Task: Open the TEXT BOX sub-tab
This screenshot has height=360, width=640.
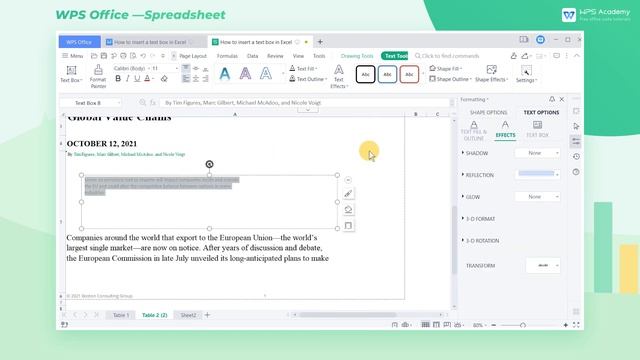Action: pyautogui.click(x=537, y=130)
